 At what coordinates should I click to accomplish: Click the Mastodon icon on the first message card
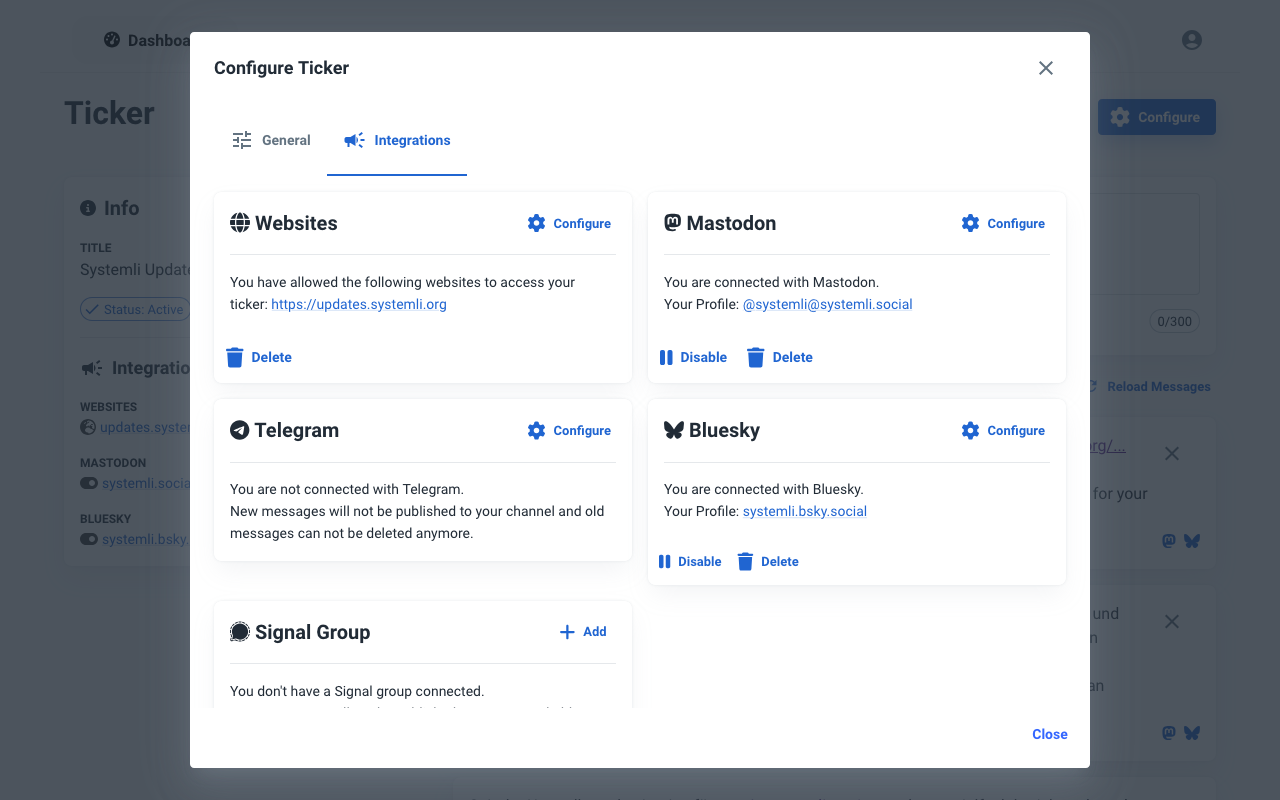(x=1168, y=540)
